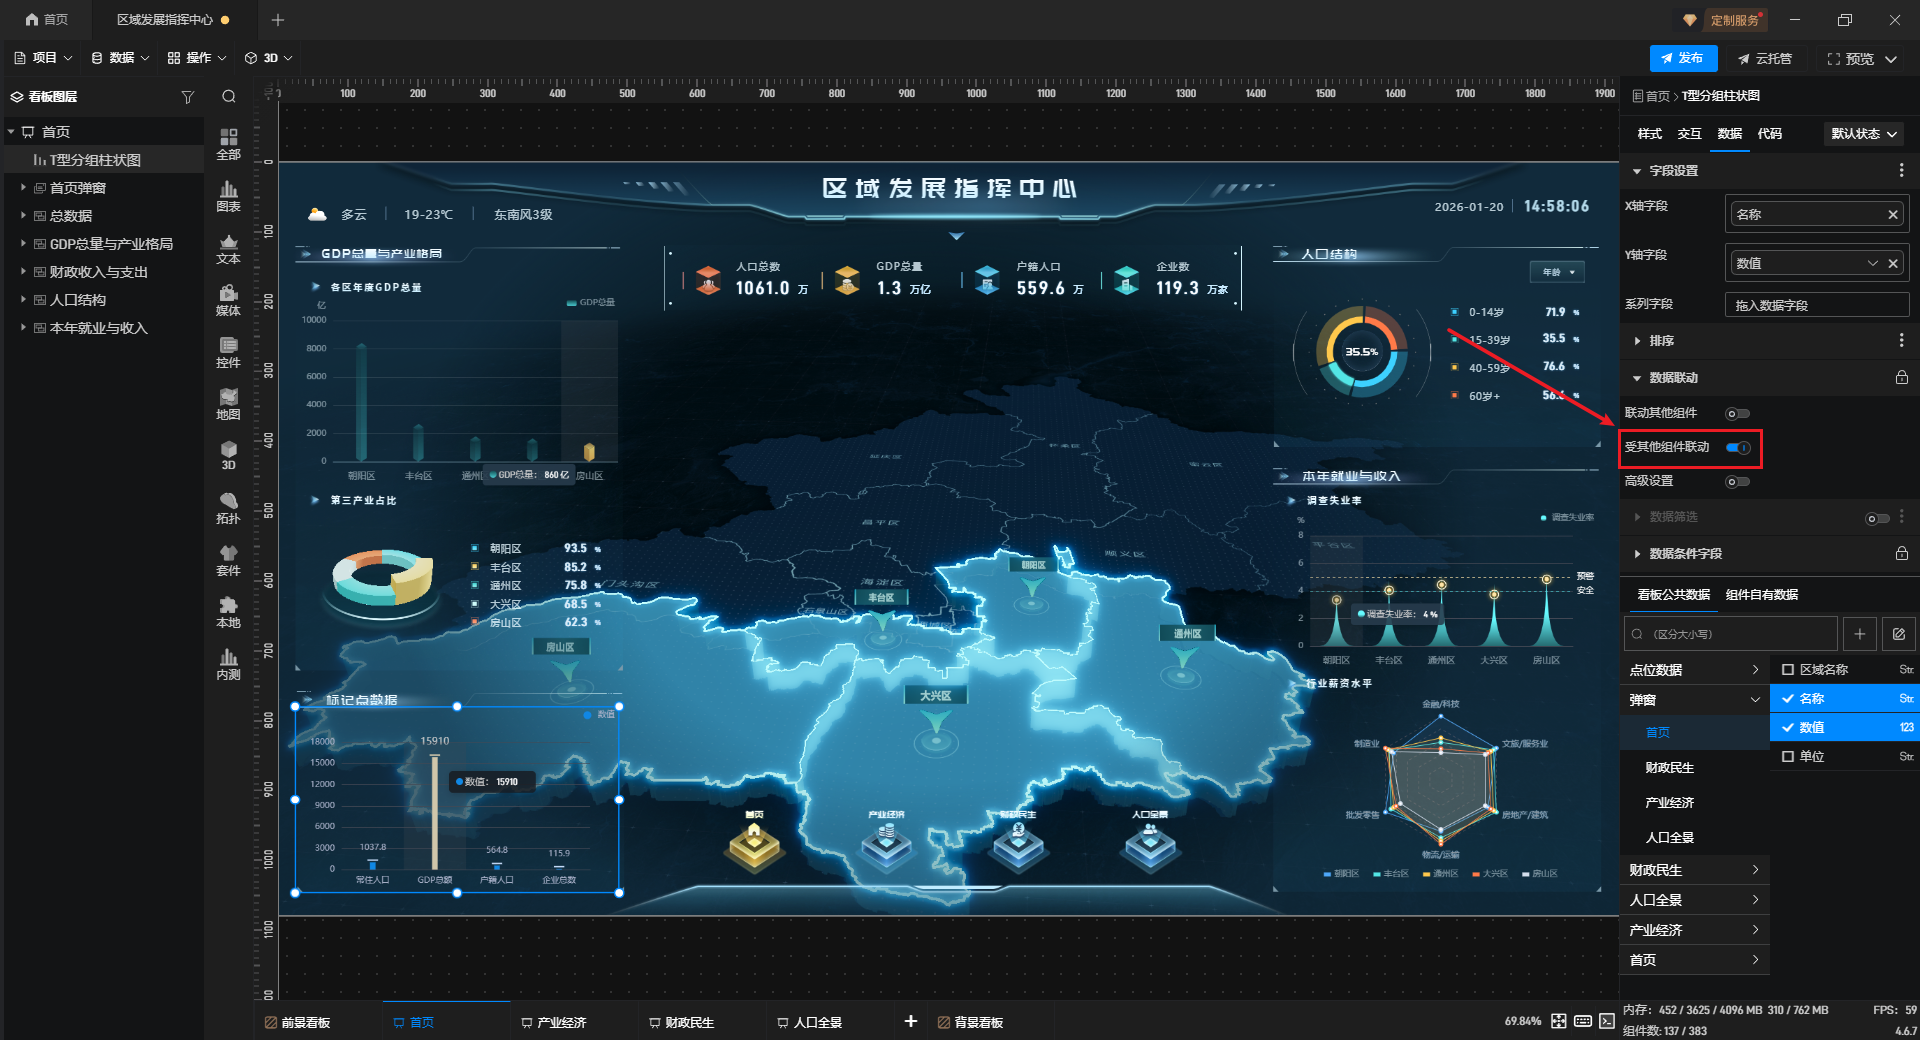The image size is (1920, 1040).
Task: Select the 地图 map component icon
Action: [228, 403]
